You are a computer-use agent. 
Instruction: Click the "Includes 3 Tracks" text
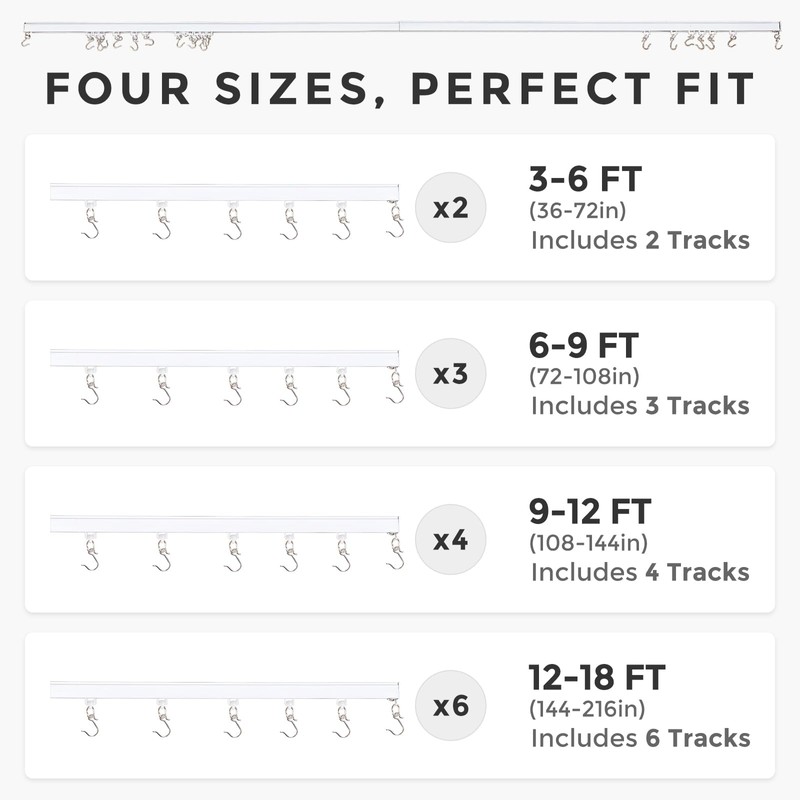coord(640,406)
